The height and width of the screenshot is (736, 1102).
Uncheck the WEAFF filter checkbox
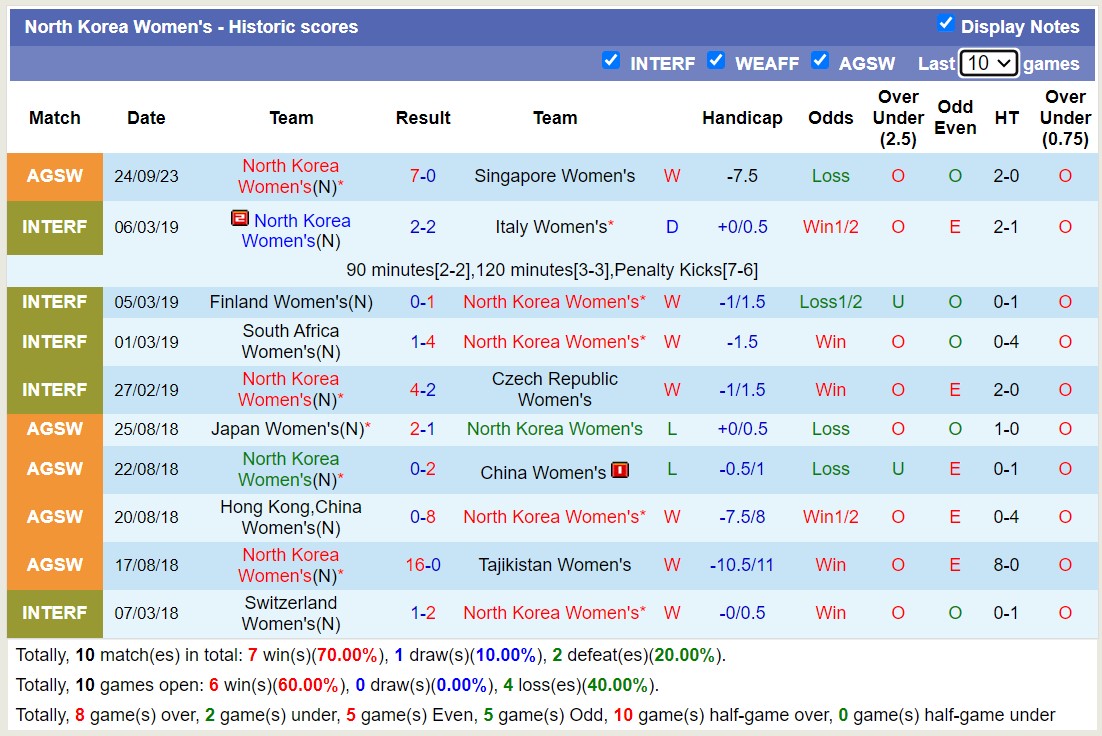(716, 61)
